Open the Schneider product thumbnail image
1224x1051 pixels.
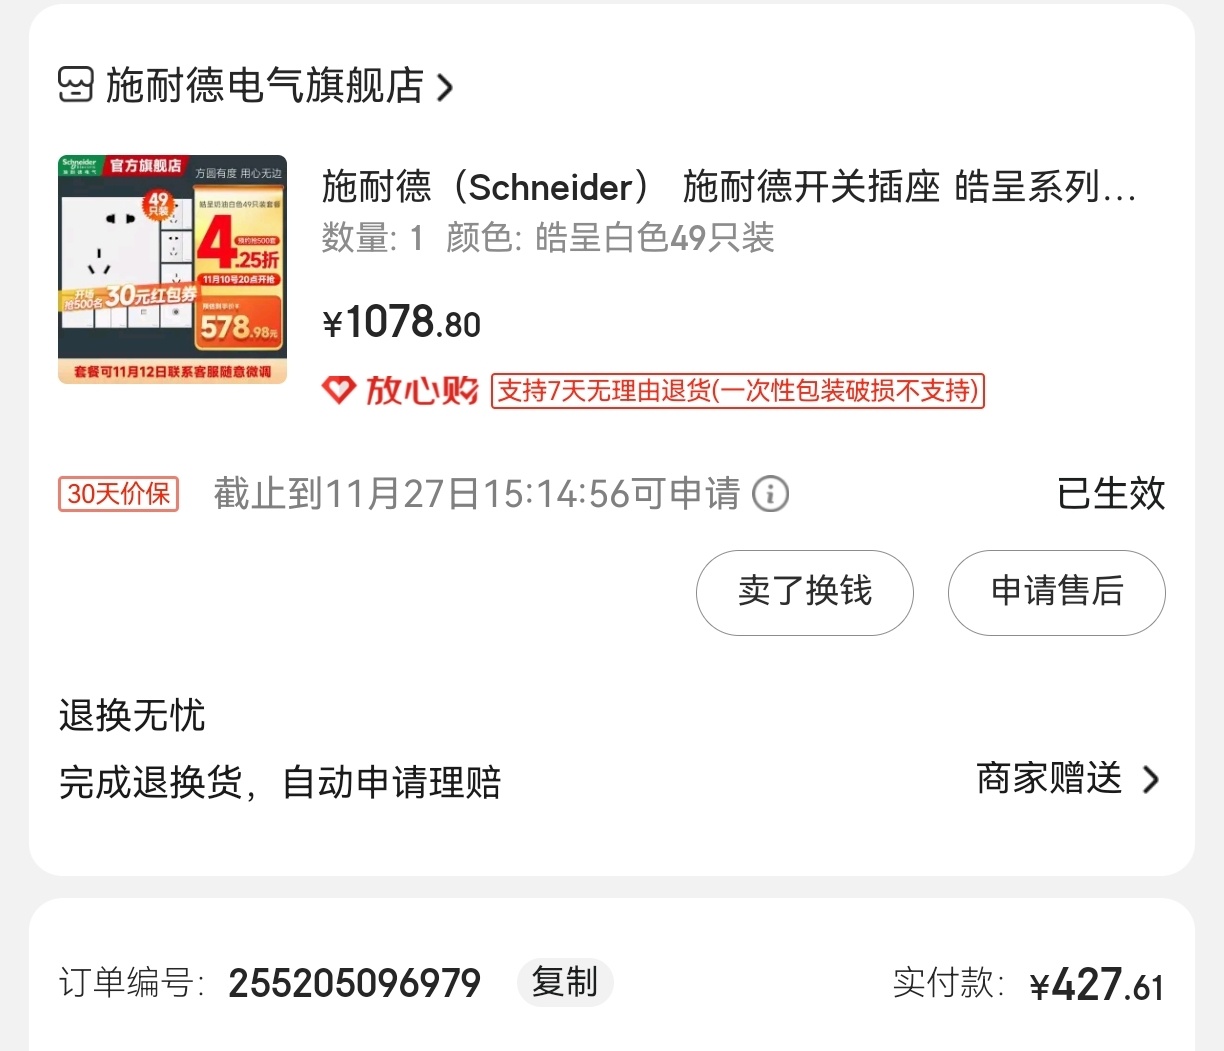(x=173, y=269)
